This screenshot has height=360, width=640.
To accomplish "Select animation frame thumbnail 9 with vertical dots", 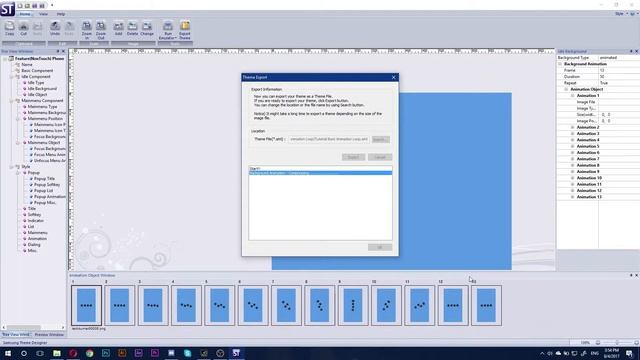I will click(353, 305).
